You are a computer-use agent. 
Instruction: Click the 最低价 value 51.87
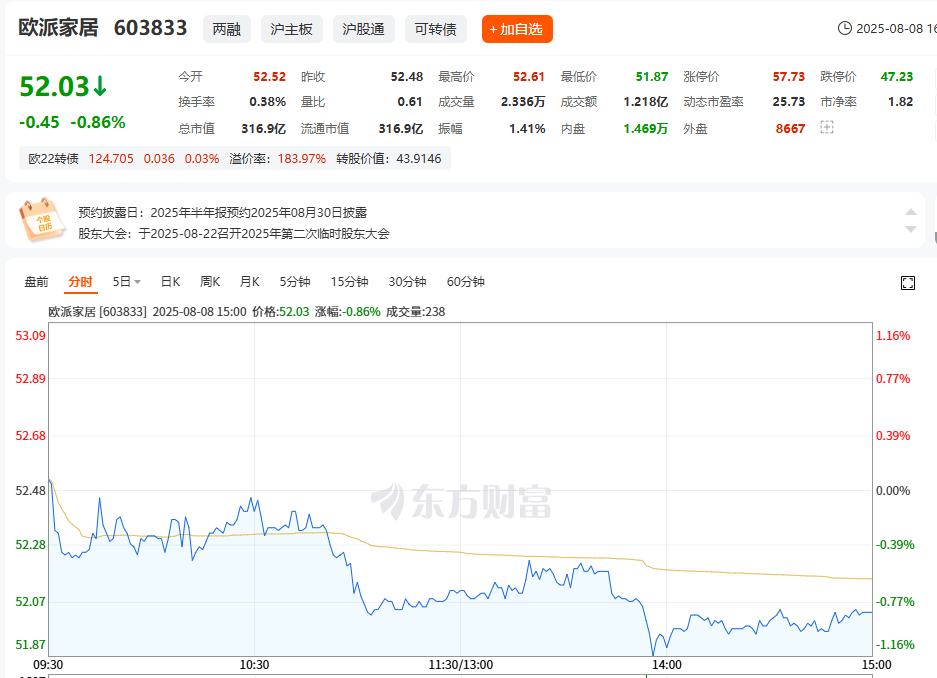pyautogui.click(x=651, y=77)
